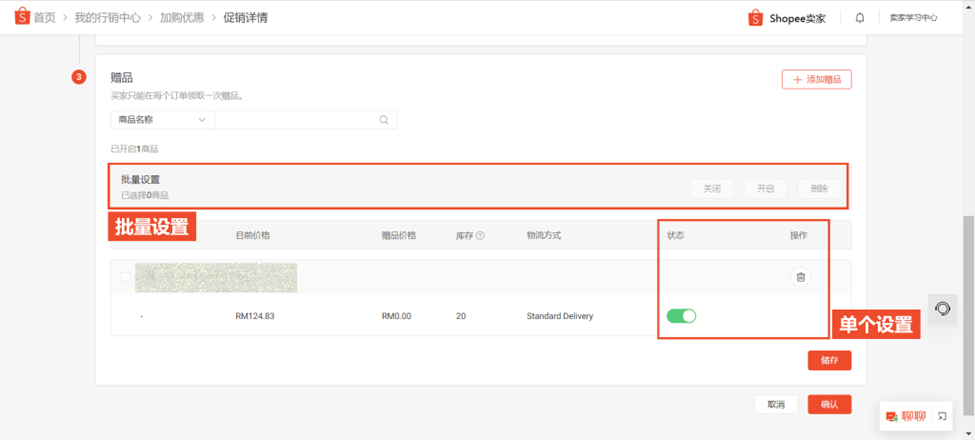Open the 聊聊 chat button

[x=906, y=416]
